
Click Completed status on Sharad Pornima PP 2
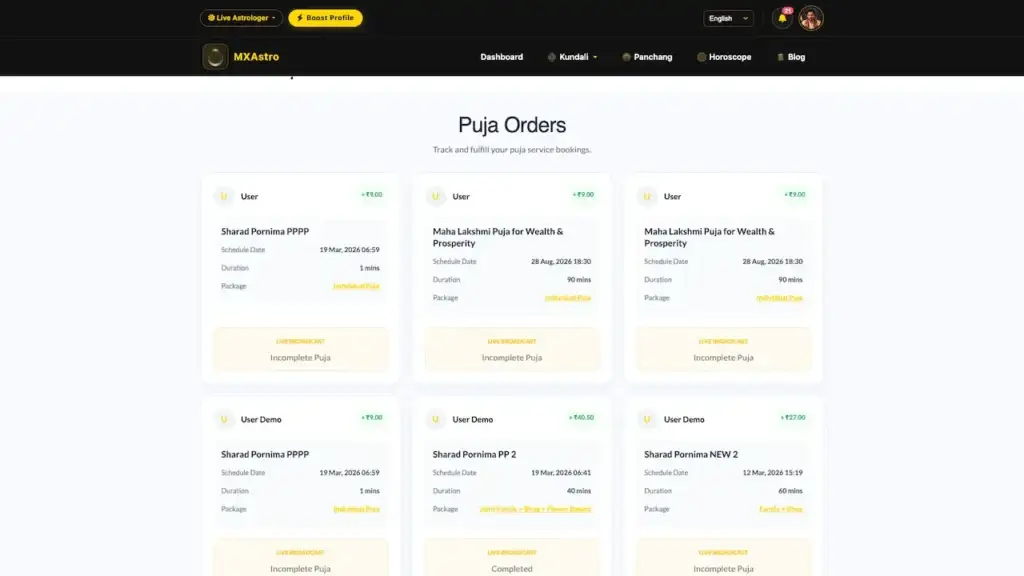511,568
